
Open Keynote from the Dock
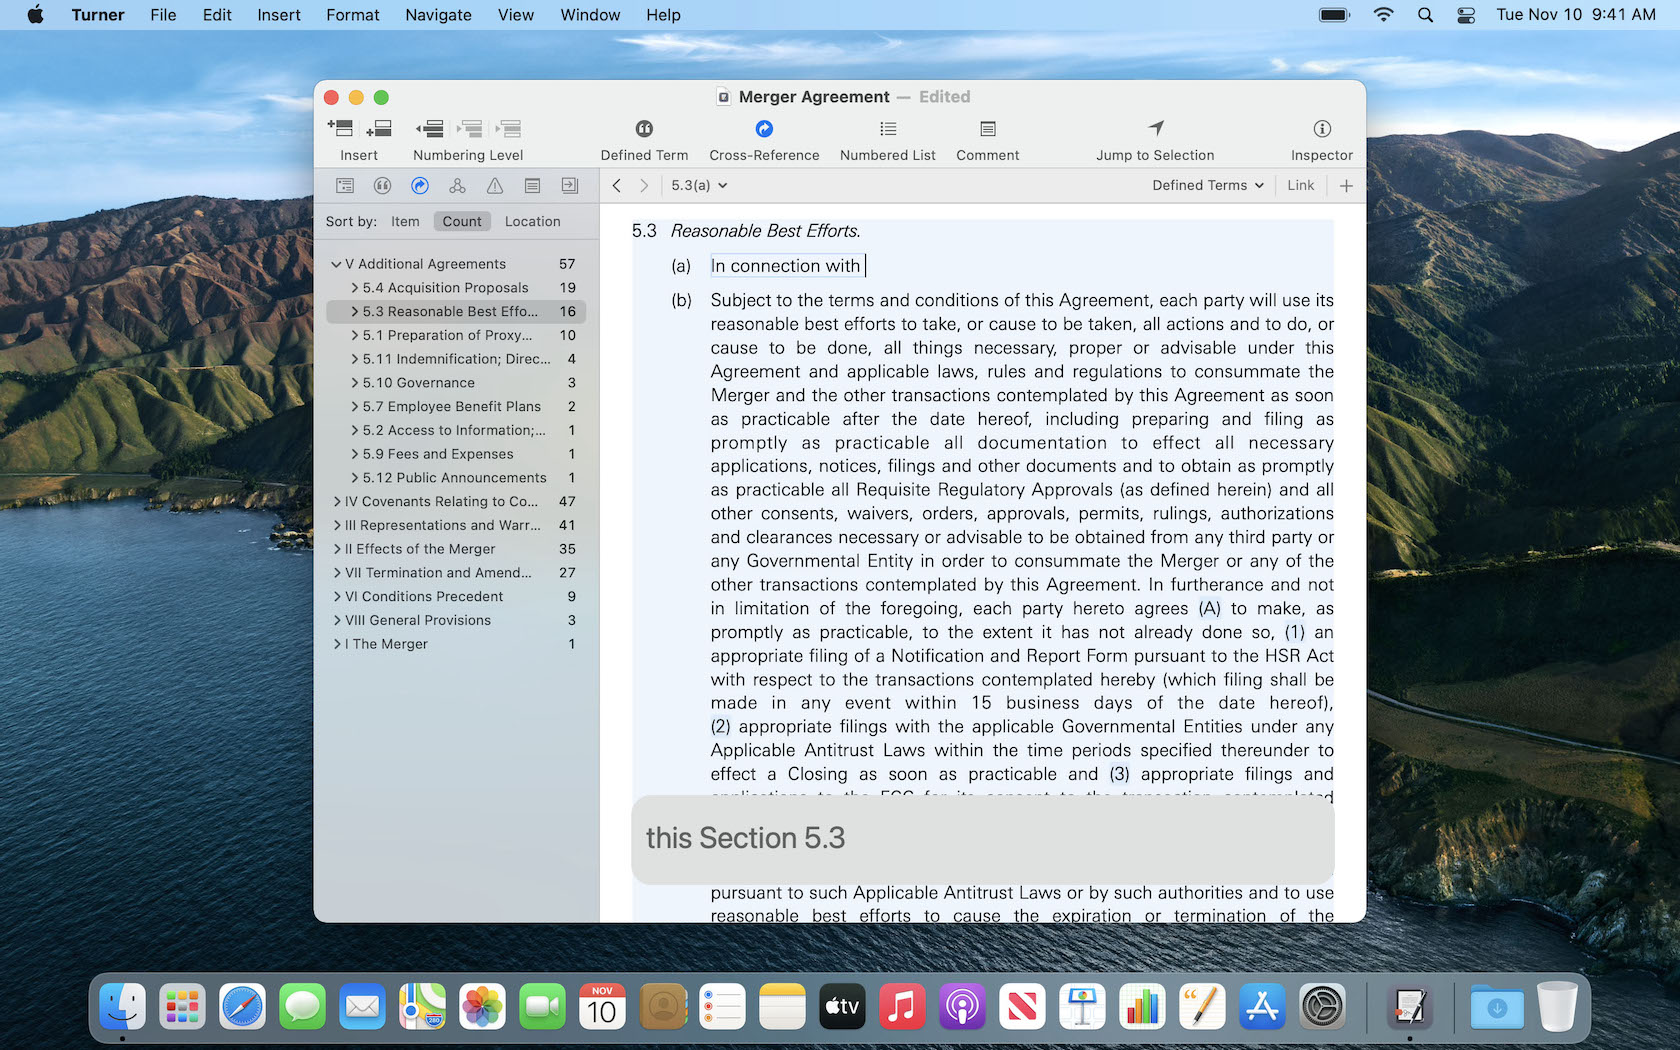click(1082, 1007)
